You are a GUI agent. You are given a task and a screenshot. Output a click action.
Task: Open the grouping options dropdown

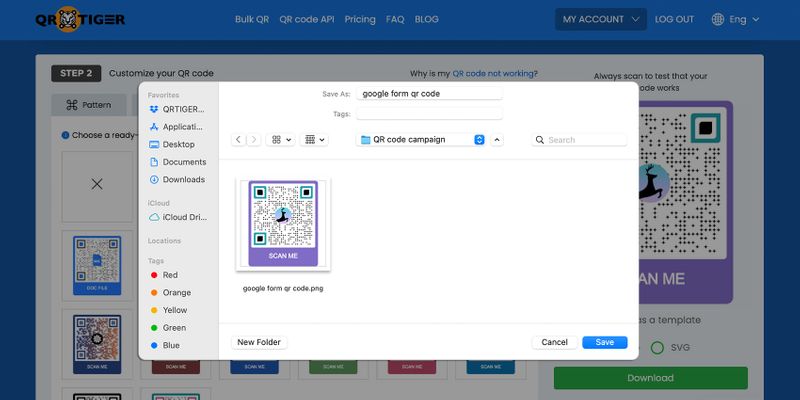(x=314, y=139)
